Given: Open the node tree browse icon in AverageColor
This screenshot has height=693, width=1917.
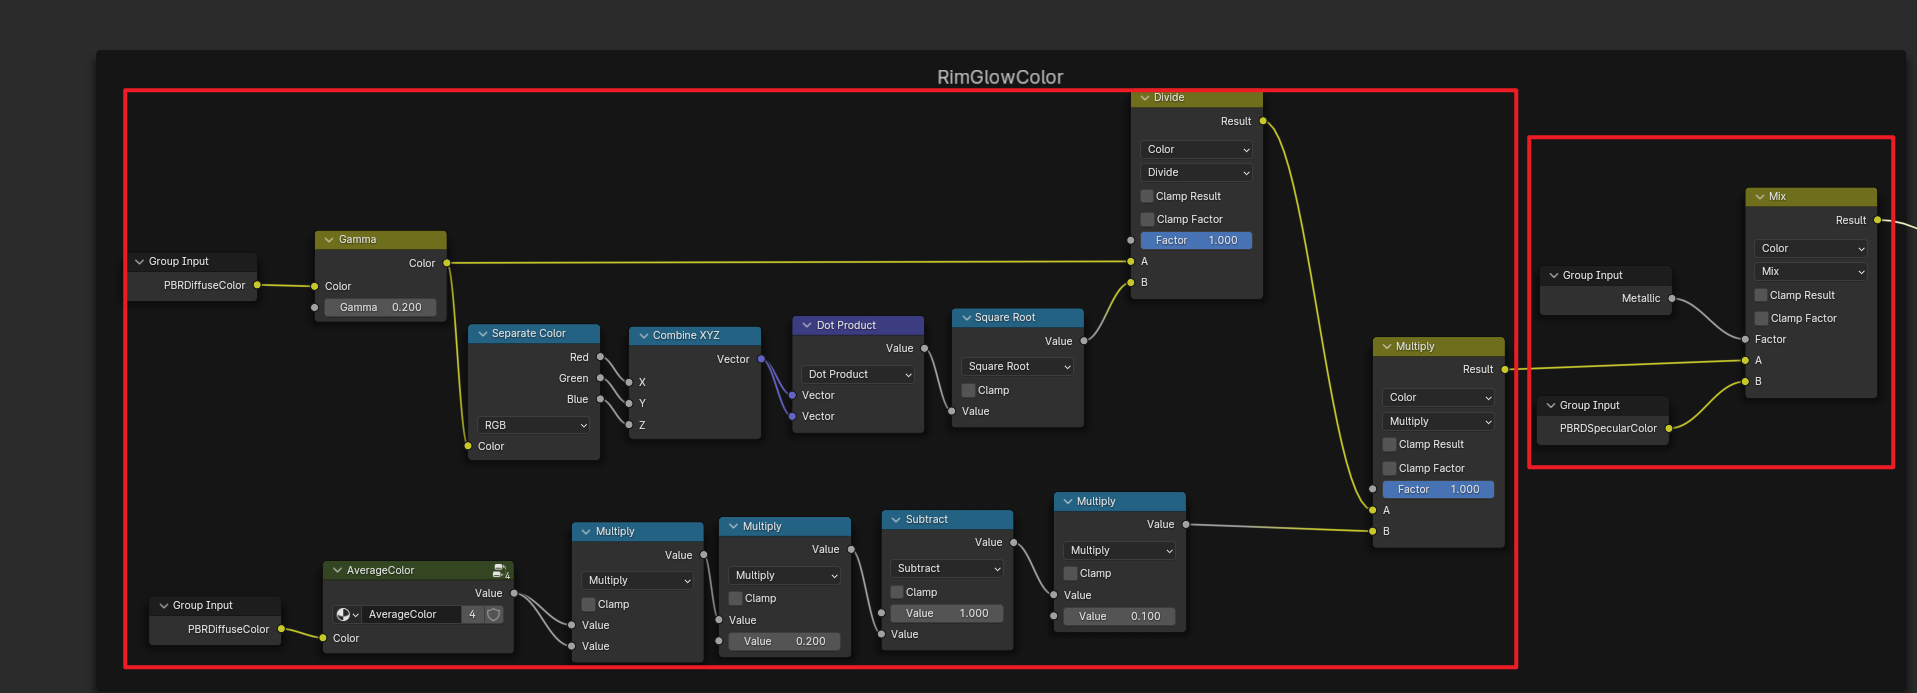Looking at the screenshot, I should tap(347, 615).
